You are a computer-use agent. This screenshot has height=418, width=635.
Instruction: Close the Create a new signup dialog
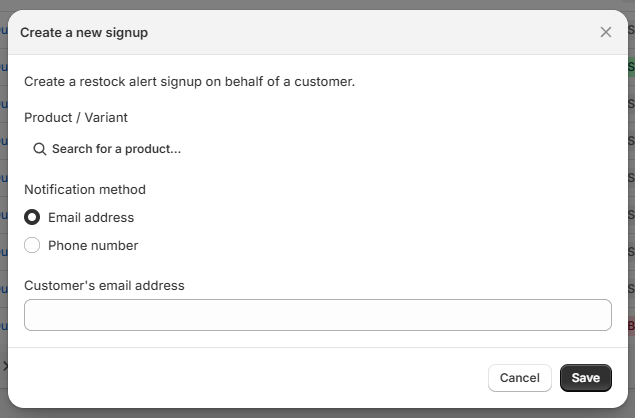coord(605,32)
